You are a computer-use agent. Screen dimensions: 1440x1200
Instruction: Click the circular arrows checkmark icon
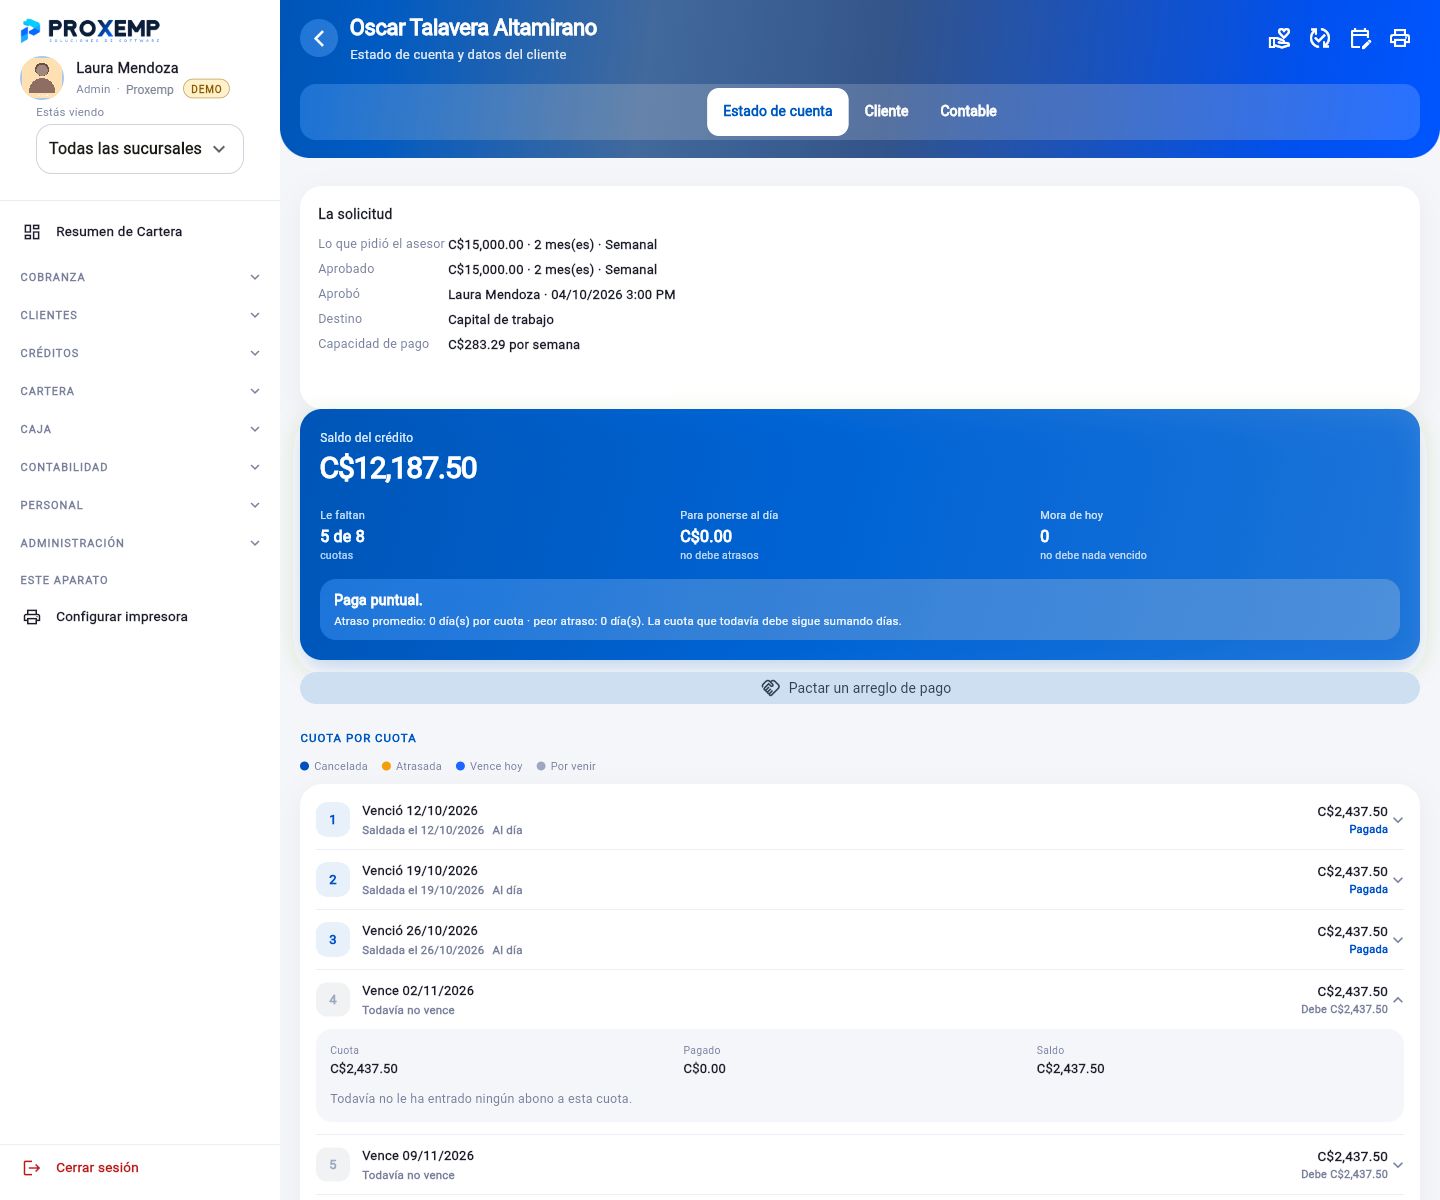(1320, 39)
